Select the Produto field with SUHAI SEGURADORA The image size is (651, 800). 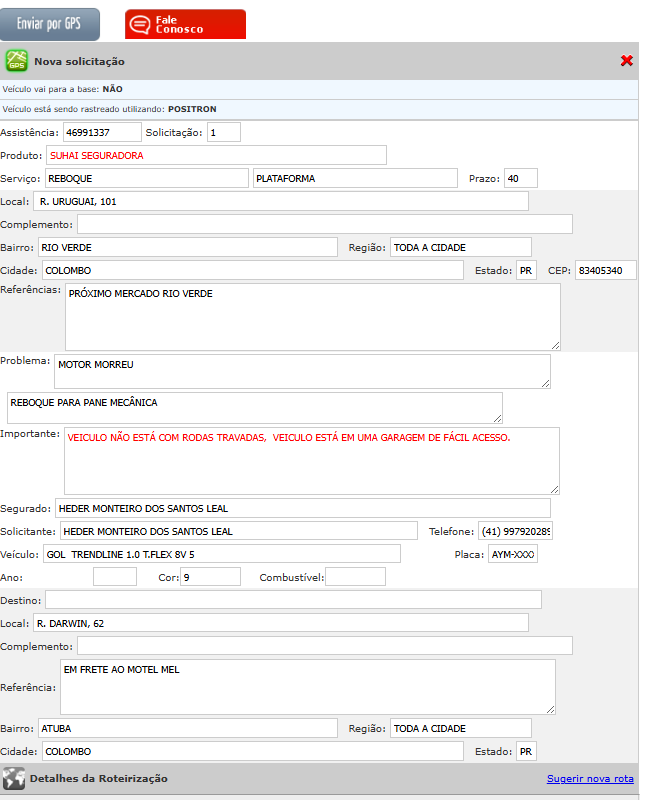click(216, 155)
